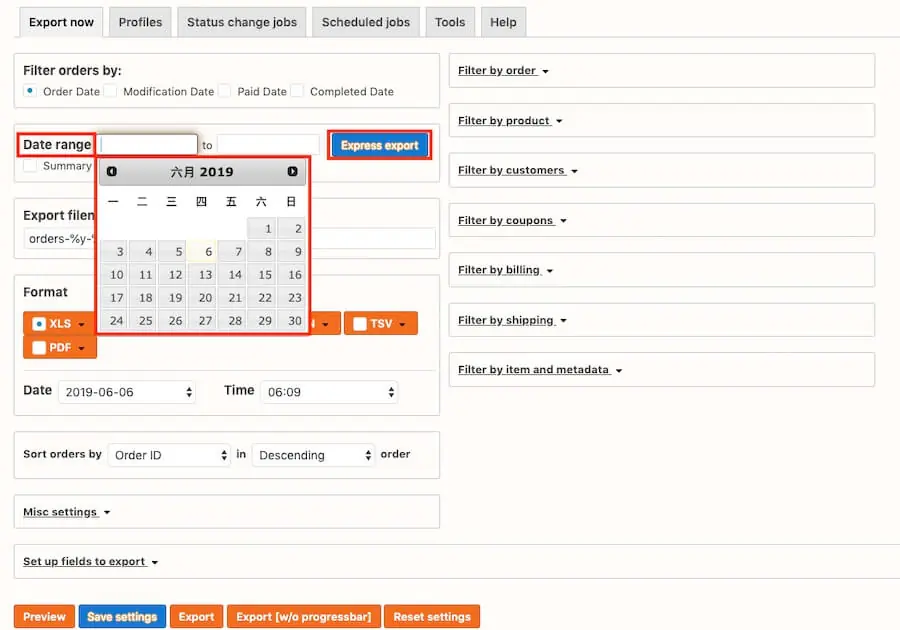Open the Scheduled jobs tab
900x630 pixels.
(366, 22)
